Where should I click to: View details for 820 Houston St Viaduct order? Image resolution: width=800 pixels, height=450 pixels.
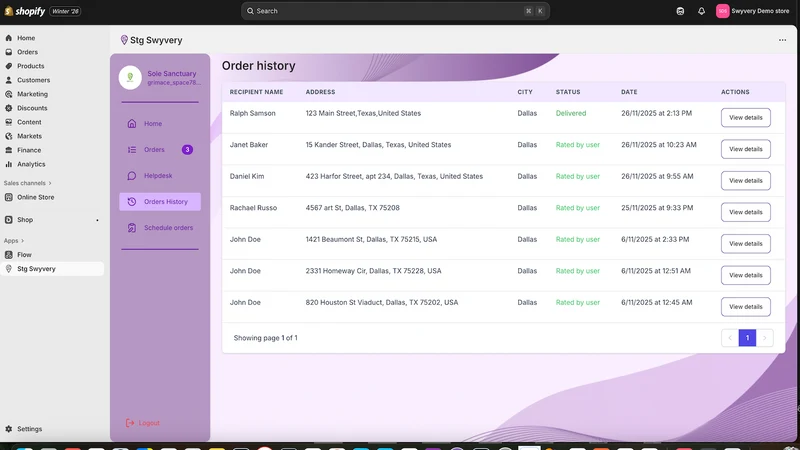[x=745, y=307]
